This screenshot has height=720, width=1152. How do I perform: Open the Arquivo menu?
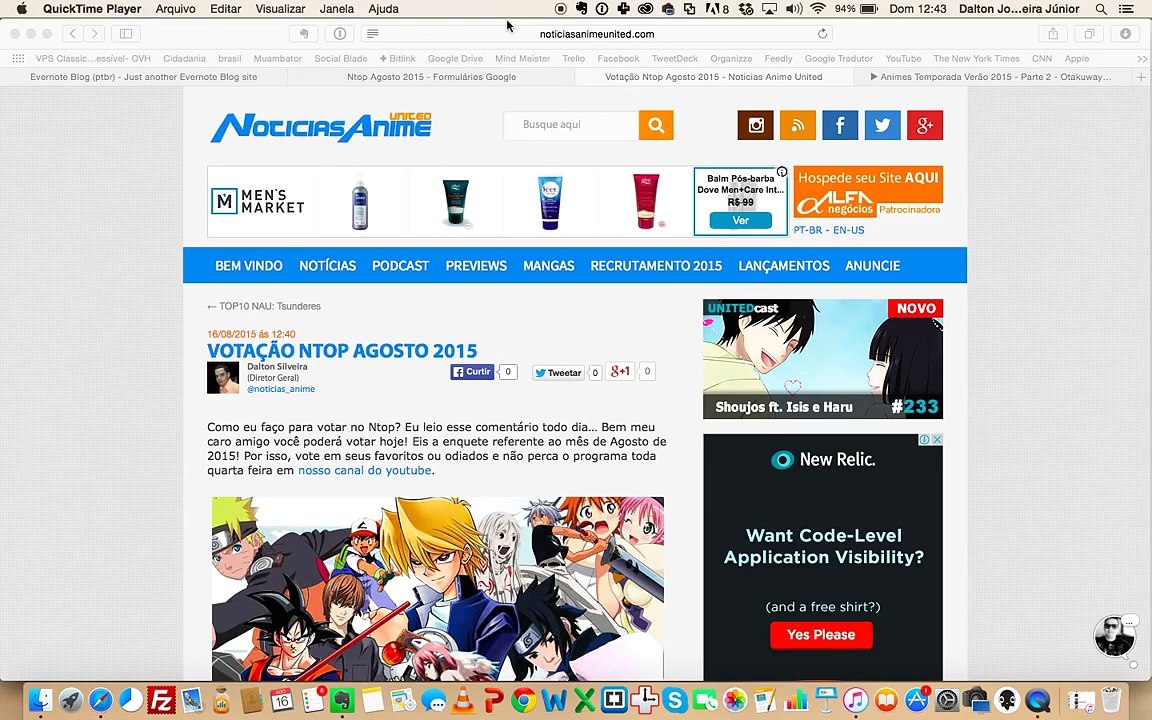tap(176, 9)
